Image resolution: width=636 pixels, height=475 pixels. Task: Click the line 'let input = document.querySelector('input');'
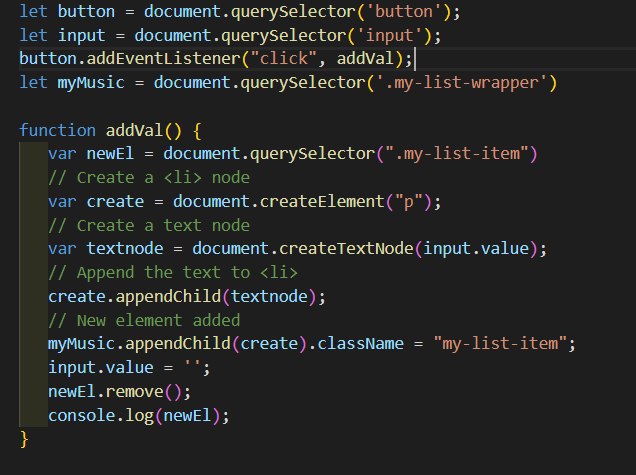tap(230, 36)
